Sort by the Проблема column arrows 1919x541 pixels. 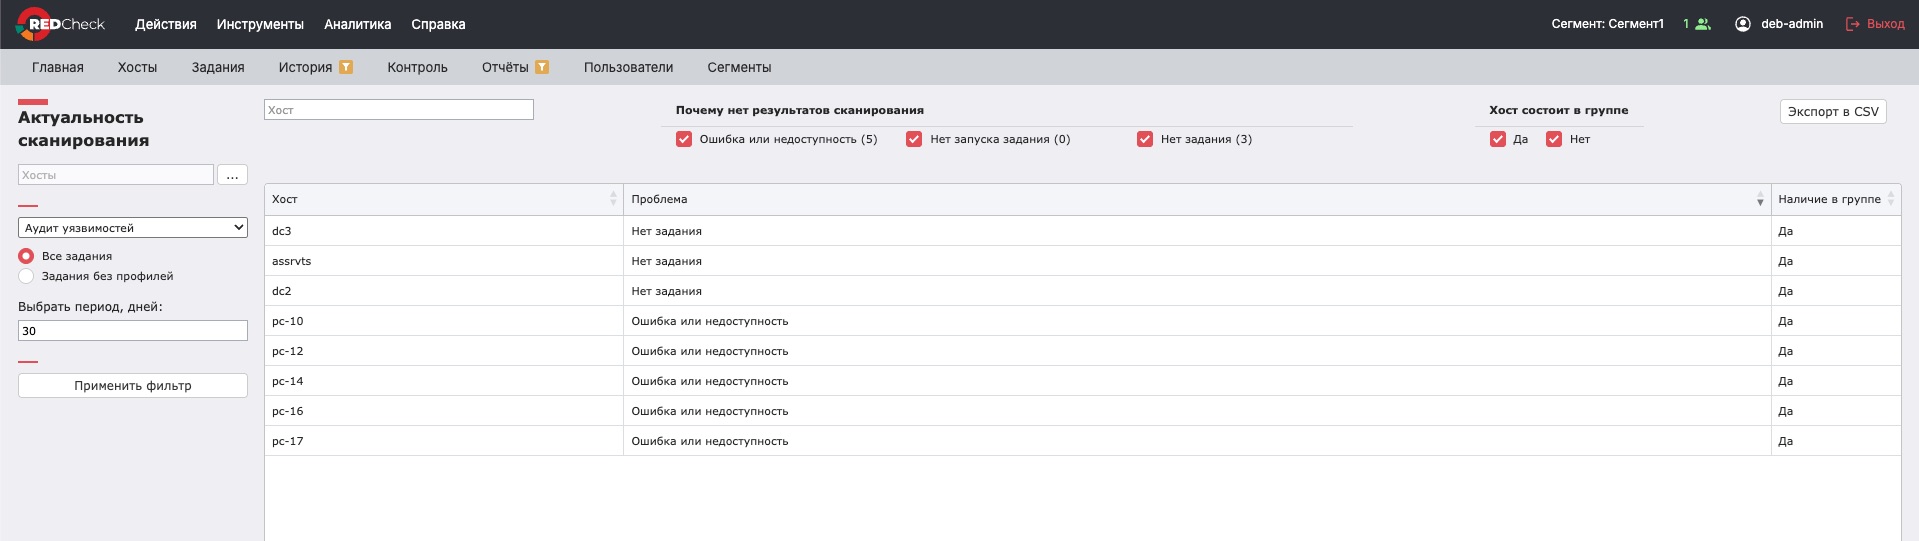point(1760,199)
